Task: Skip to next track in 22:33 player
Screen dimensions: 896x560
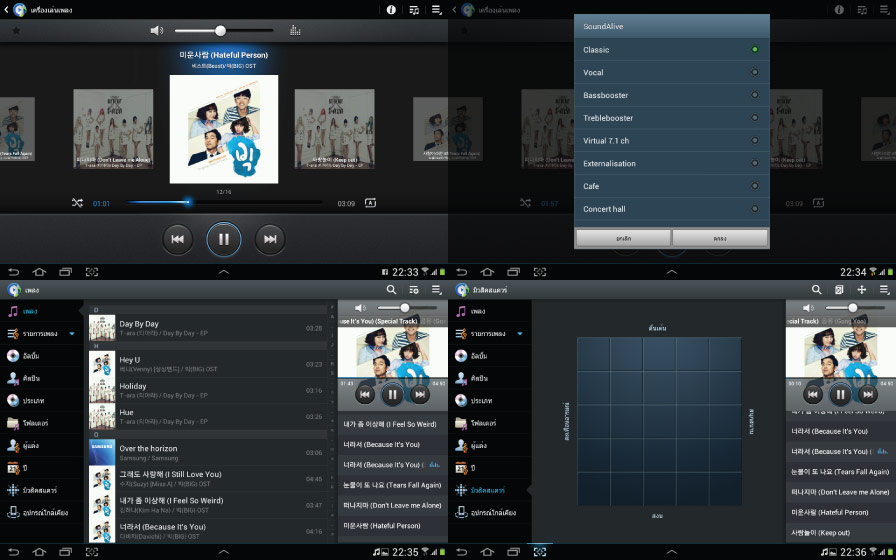Action: (270, 239)
